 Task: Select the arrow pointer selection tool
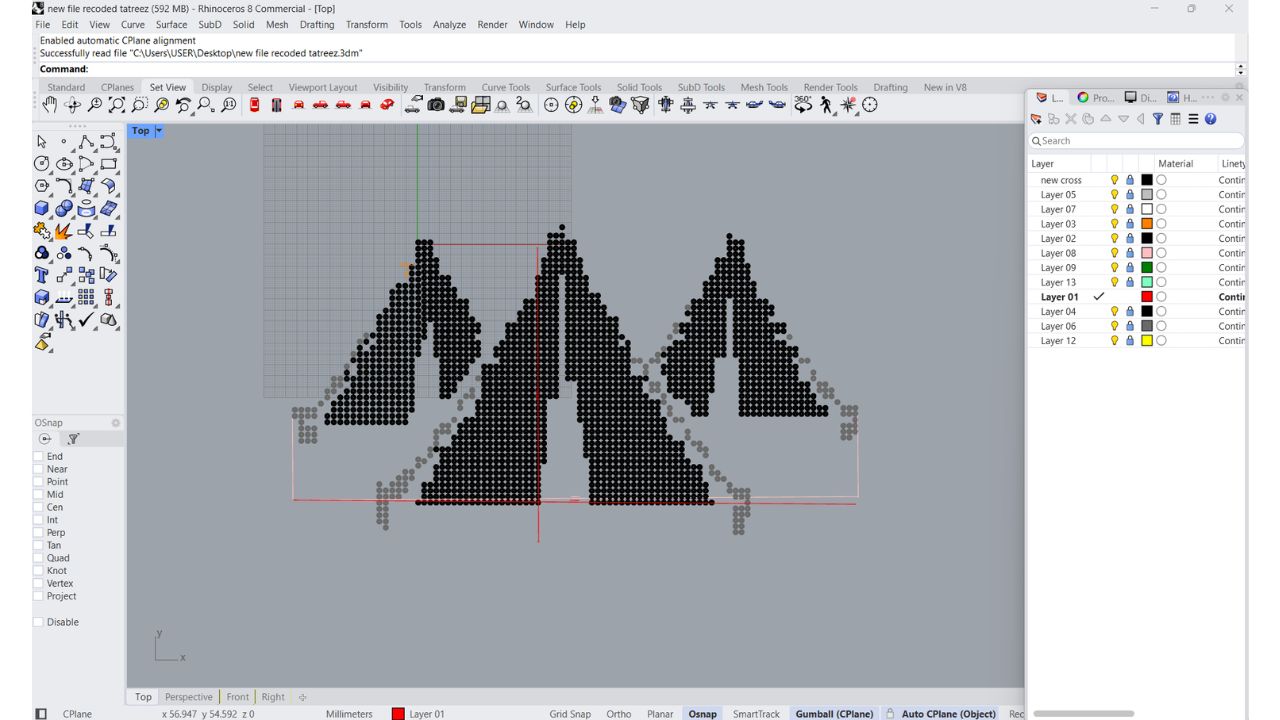click(x=42, y=142)
